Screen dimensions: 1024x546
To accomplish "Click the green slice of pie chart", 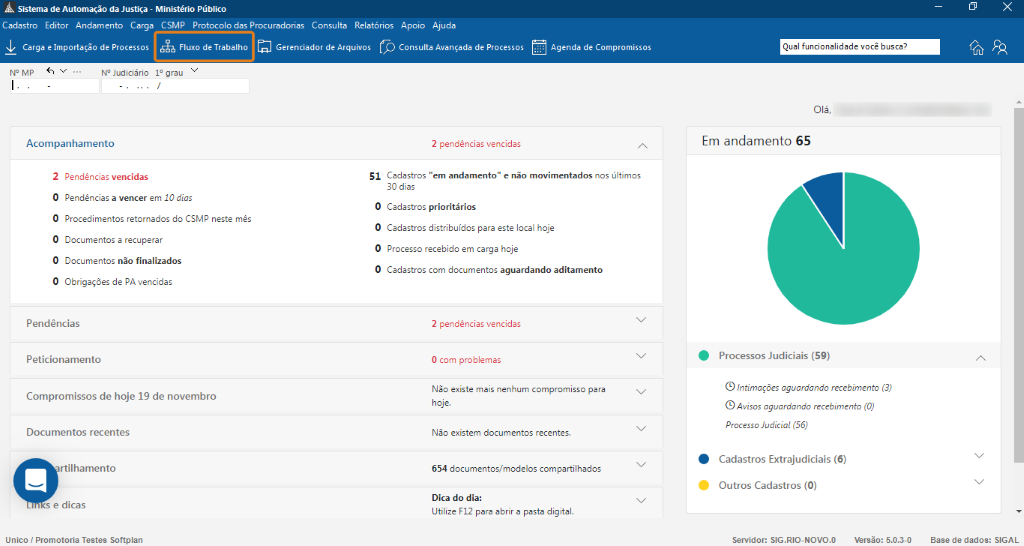I will pos(842,274).
